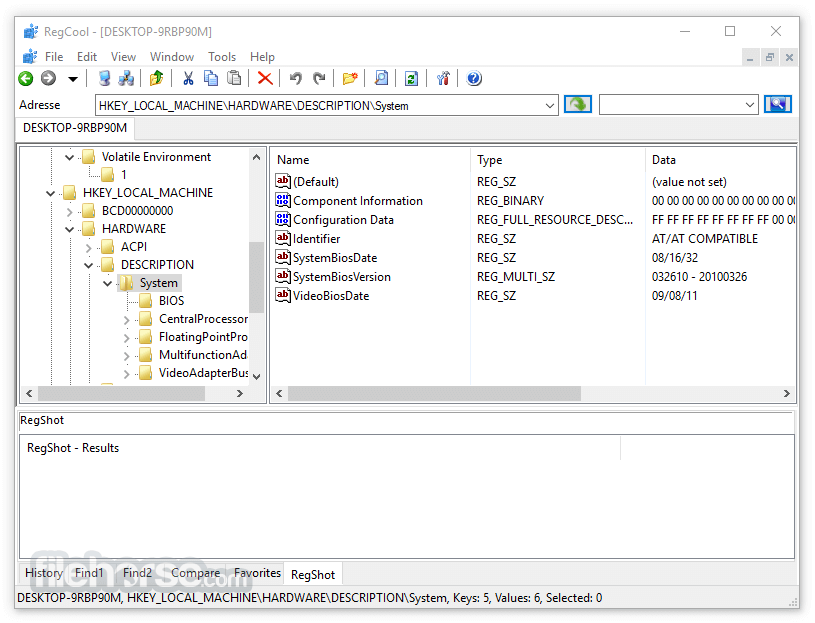Screen dimensions: 815x623
Task: Sort by the Data column header
Action: pyautogui.click(x=720, y=160)
